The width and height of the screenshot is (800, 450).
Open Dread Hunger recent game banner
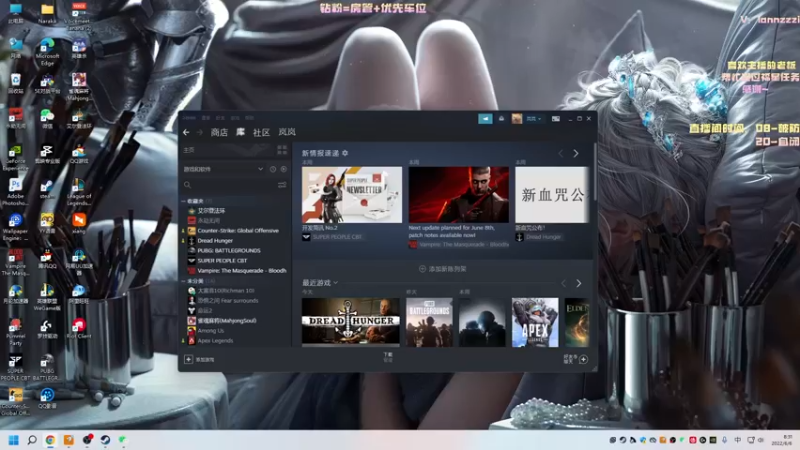pyautogui.click(x=351, y=321)
